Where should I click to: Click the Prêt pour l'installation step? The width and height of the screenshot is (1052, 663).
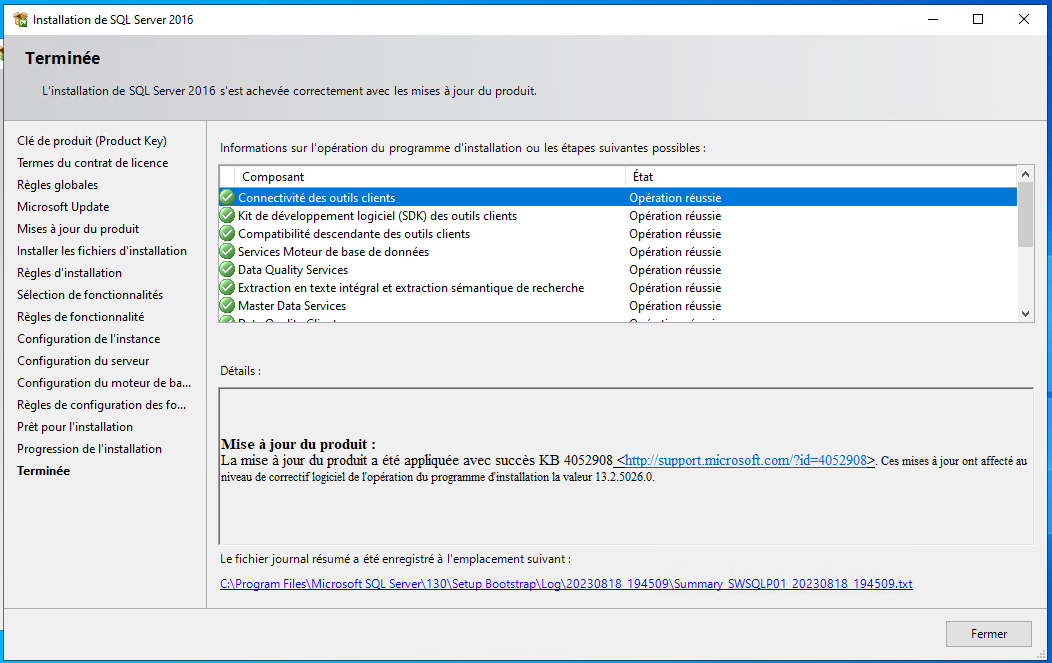[75, 427]
